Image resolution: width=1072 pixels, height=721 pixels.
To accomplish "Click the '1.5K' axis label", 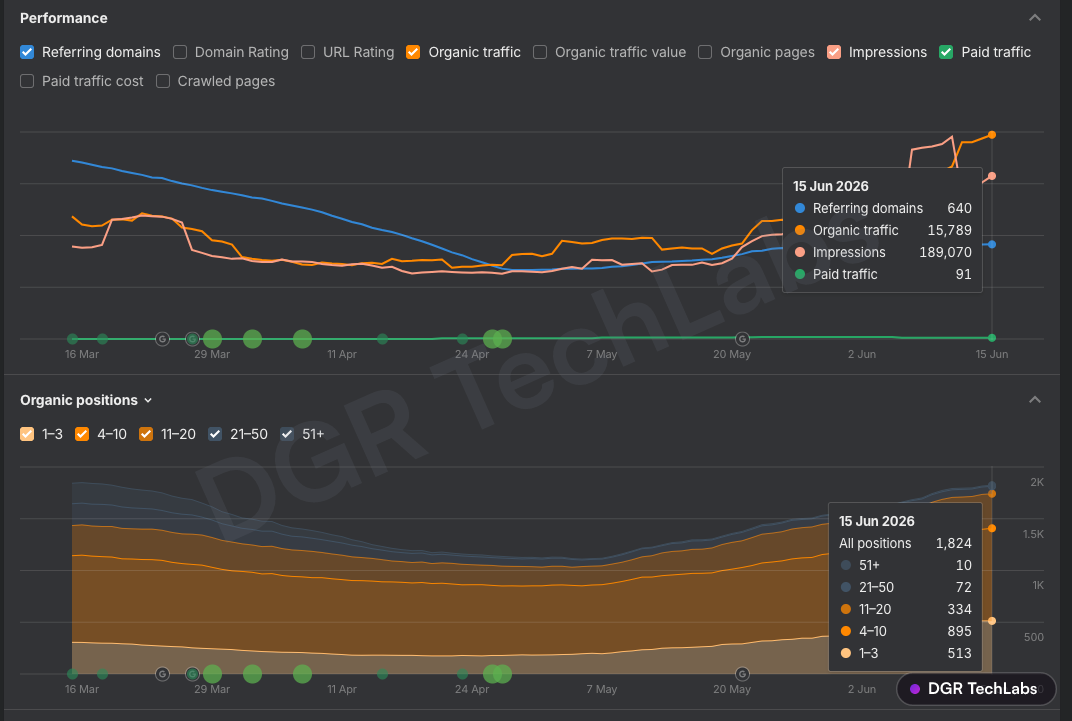I will (x=1033, y=534).
